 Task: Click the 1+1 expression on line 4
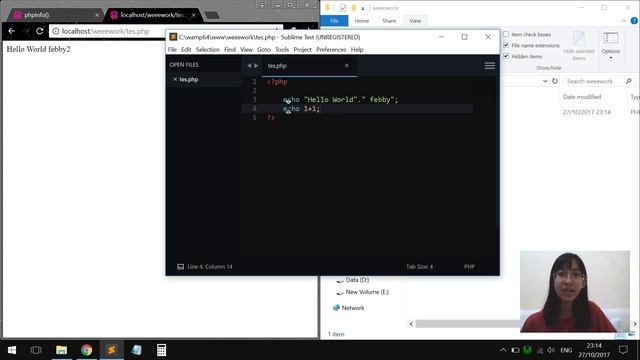coord(310,109)
